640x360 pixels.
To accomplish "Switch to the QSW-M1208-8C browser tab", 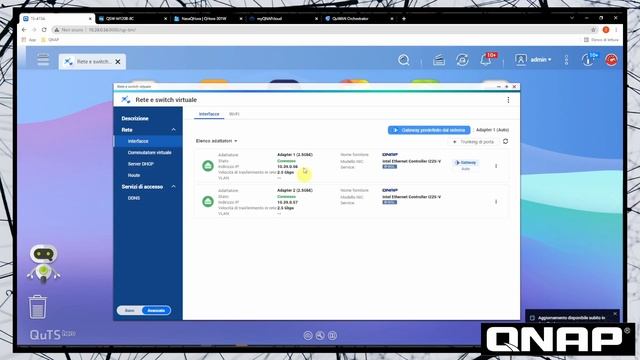I will tap(133, 19).
